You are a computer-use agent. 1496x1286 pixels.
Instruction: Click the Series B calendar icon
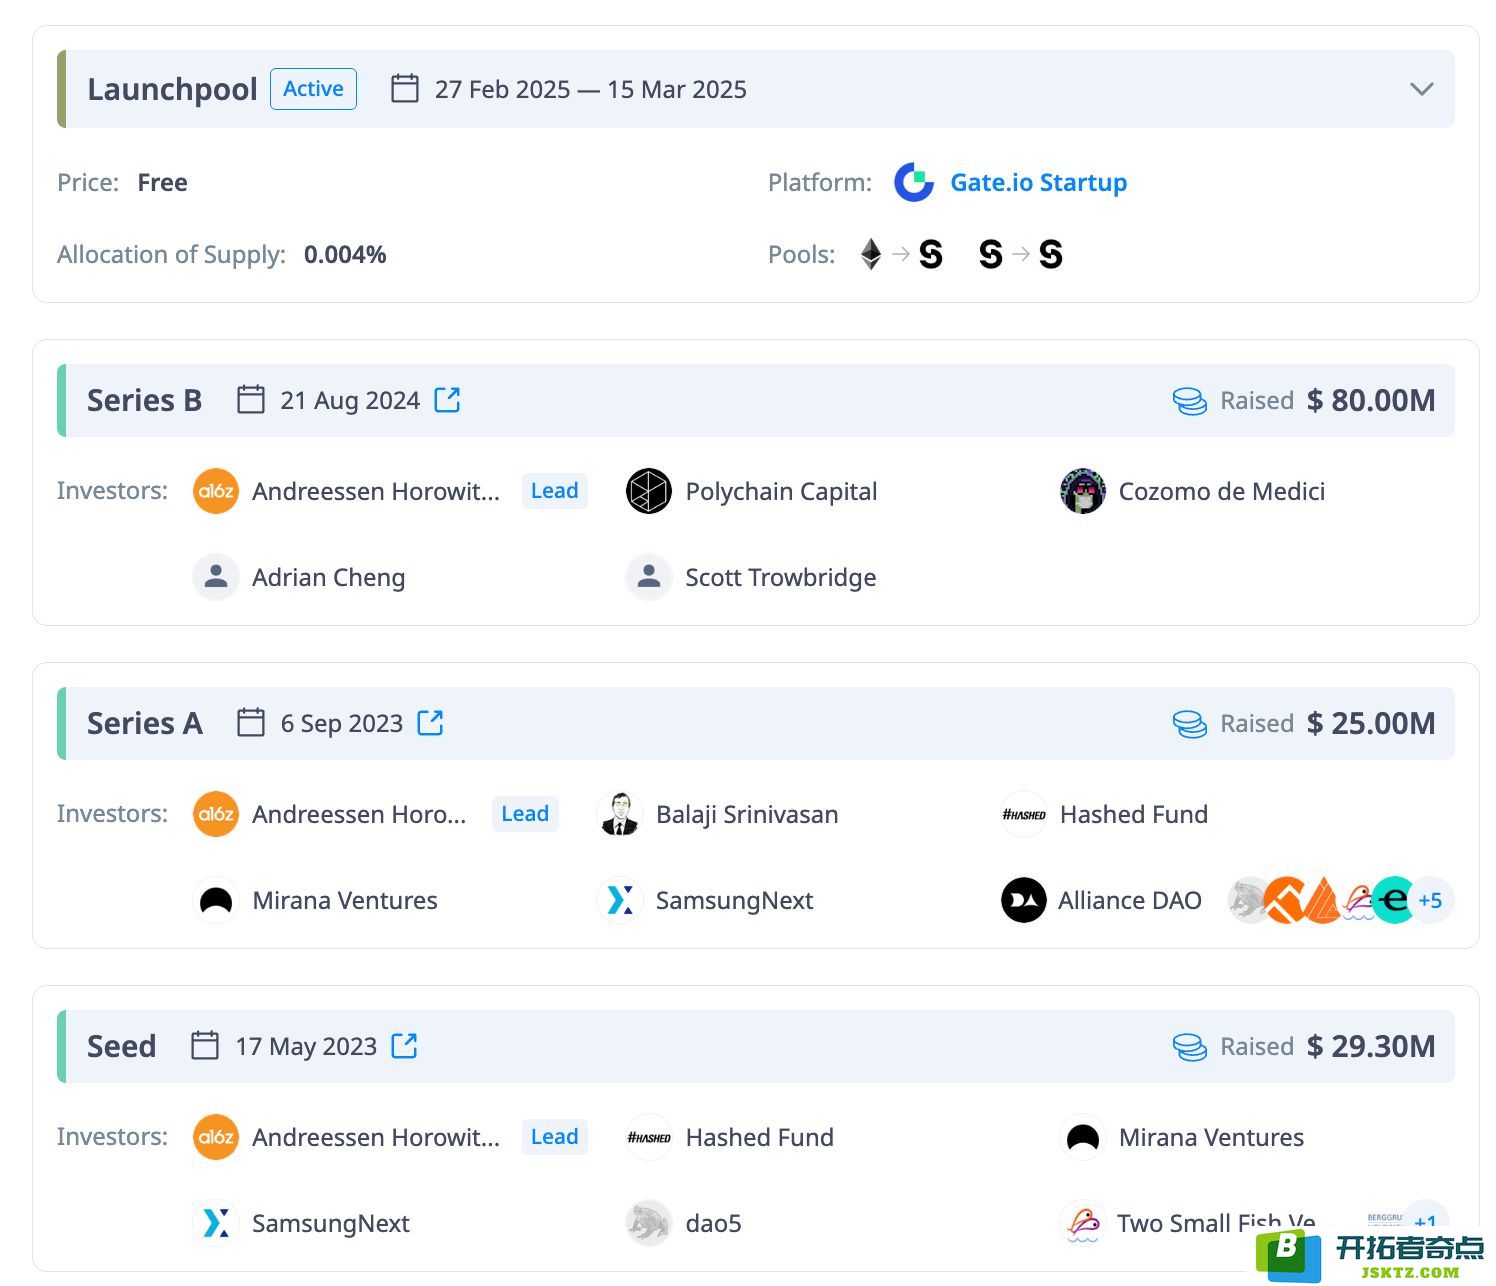[250, 399]
